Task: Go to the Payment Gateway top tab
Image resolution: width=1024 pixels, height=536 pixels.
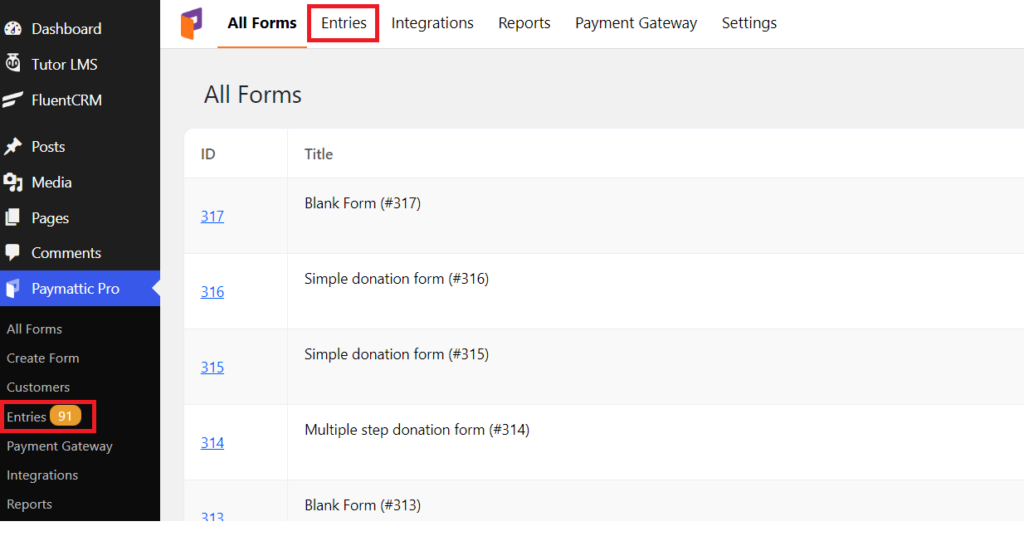Action: tap(636, 23)
